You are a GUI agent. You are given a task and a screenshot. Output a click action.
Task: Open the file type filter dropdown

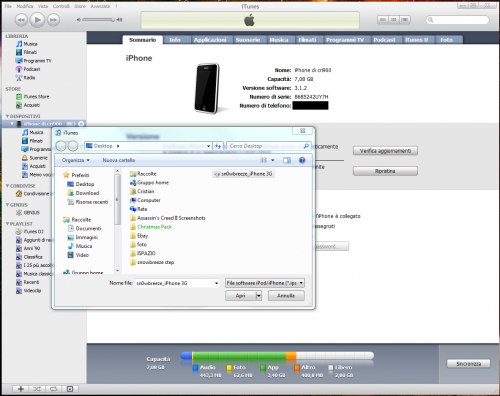[265, 283]
